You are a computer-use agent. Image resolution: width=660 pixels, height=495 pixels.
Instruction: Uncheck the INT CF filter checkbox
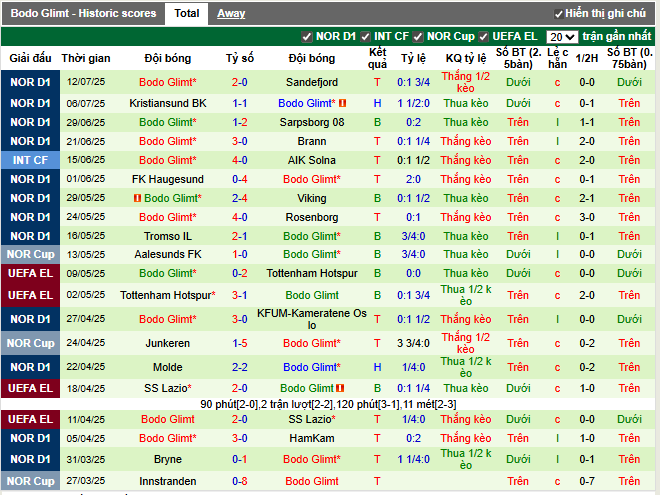tap(365, 37)
